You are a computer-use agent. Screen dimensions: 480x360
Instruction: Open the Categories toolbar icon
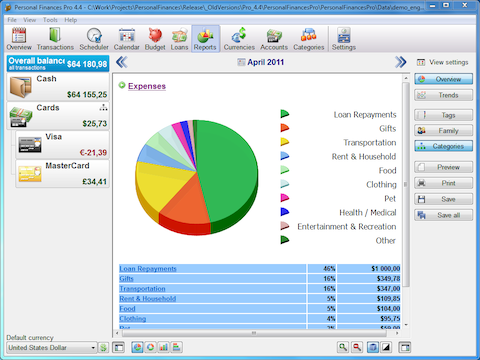pos(309,39)
